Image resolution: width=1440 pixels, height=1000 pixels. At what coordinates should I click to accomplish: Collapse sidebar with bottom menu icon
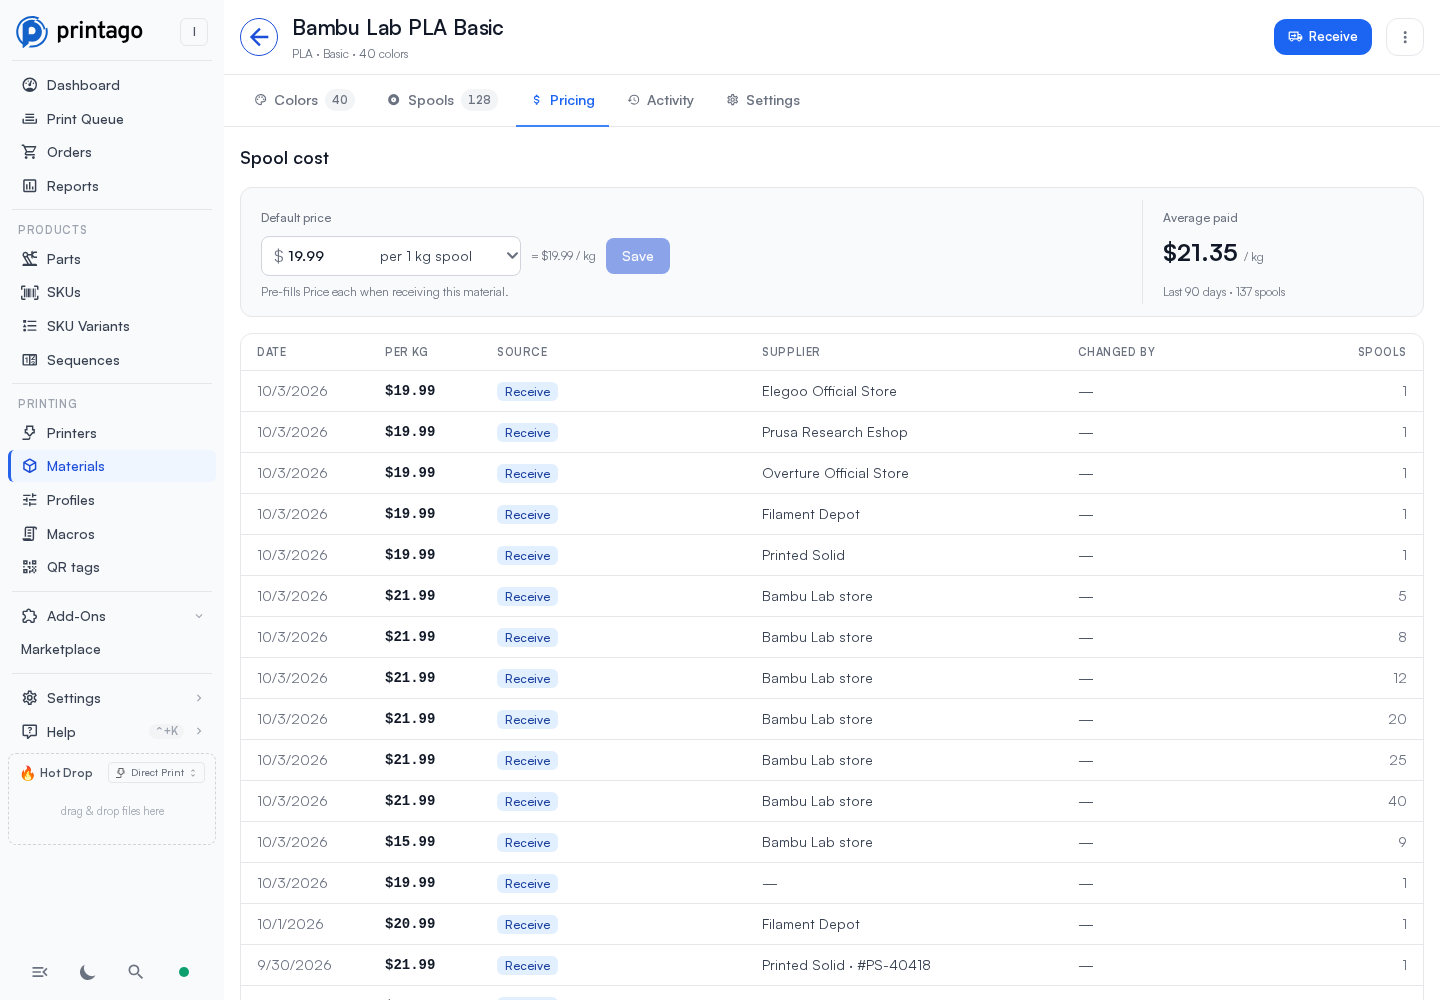[x=40, y=972]
